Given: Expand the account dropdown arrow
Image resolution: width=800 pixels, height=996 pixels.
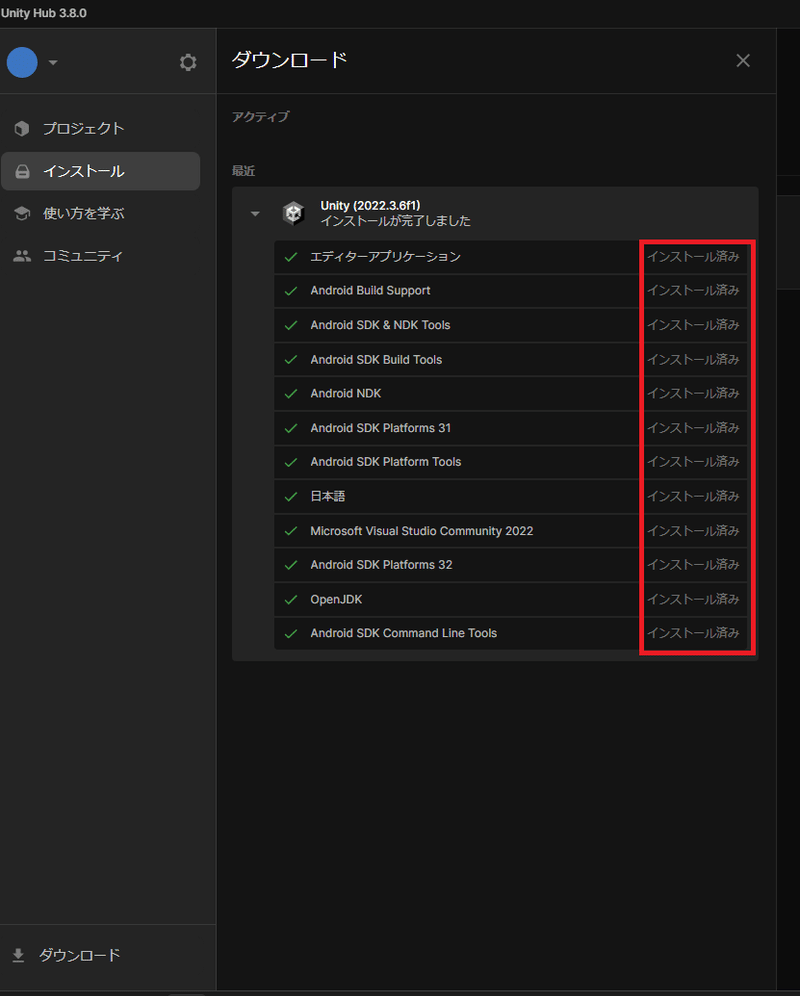Looking at the screenshot, I should click(53, 62).
